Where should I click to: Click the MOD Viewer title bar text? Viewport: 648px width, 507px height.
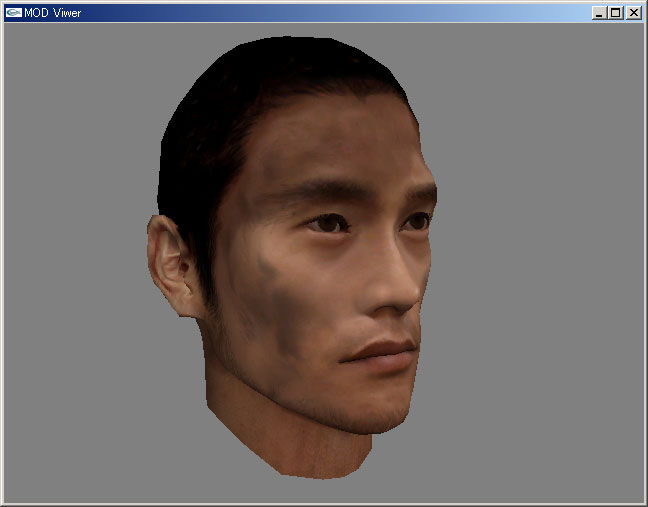tap(53, 13)
